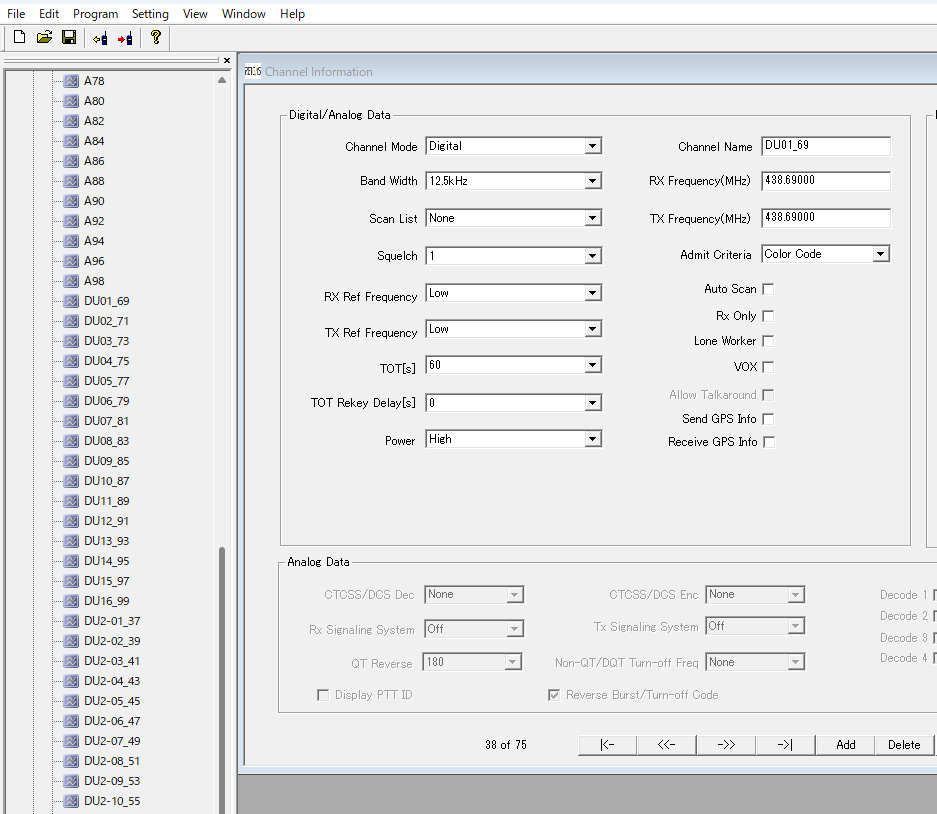Open the Program menu

click(95, 14)
